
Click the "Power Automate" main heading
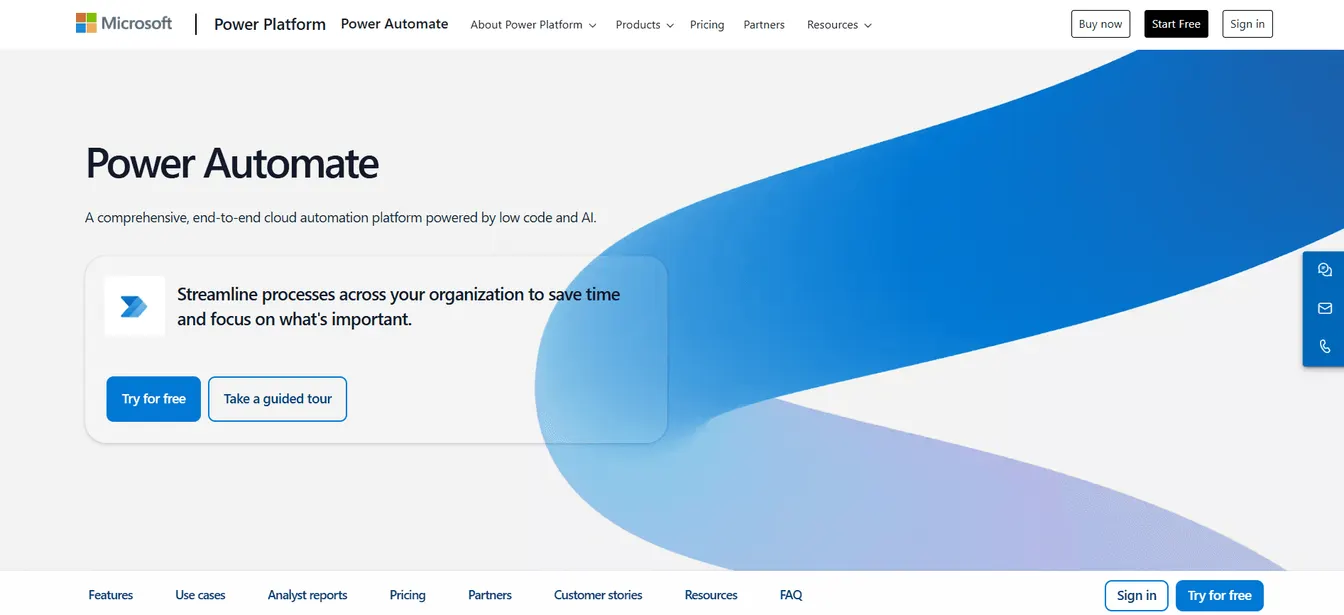pyautogui.click(x=232, y=163)
